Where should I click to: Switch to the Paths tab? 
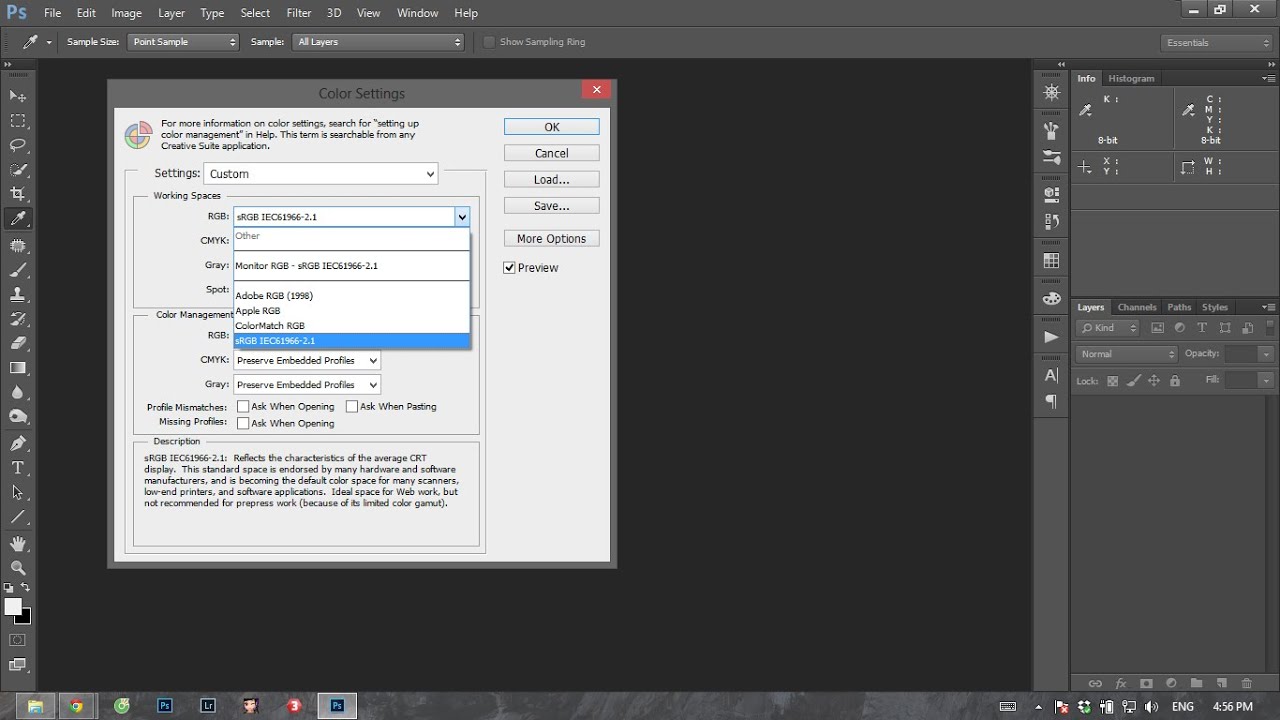[1179, 307]
